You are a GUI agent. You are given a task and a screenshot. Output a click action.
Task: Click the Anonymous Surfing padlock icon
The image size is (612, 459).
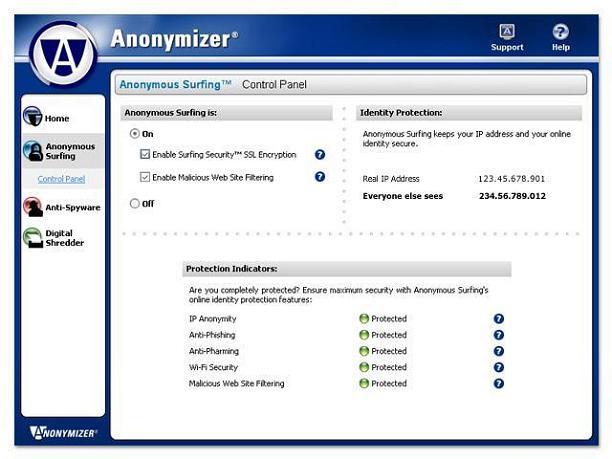click(33, 151)
